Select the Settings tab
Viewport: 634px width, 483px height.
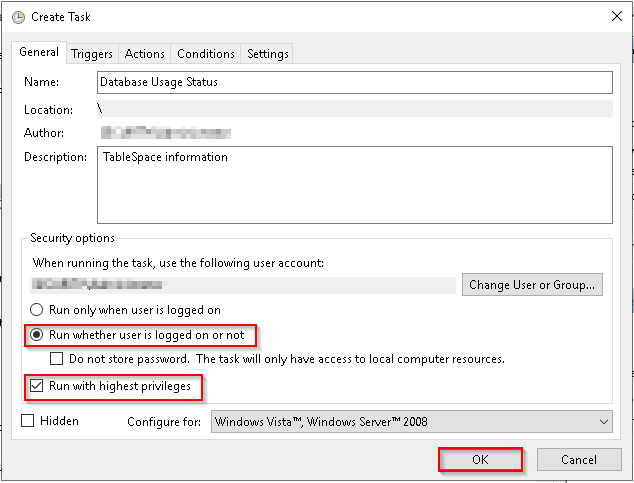point(267,54)
